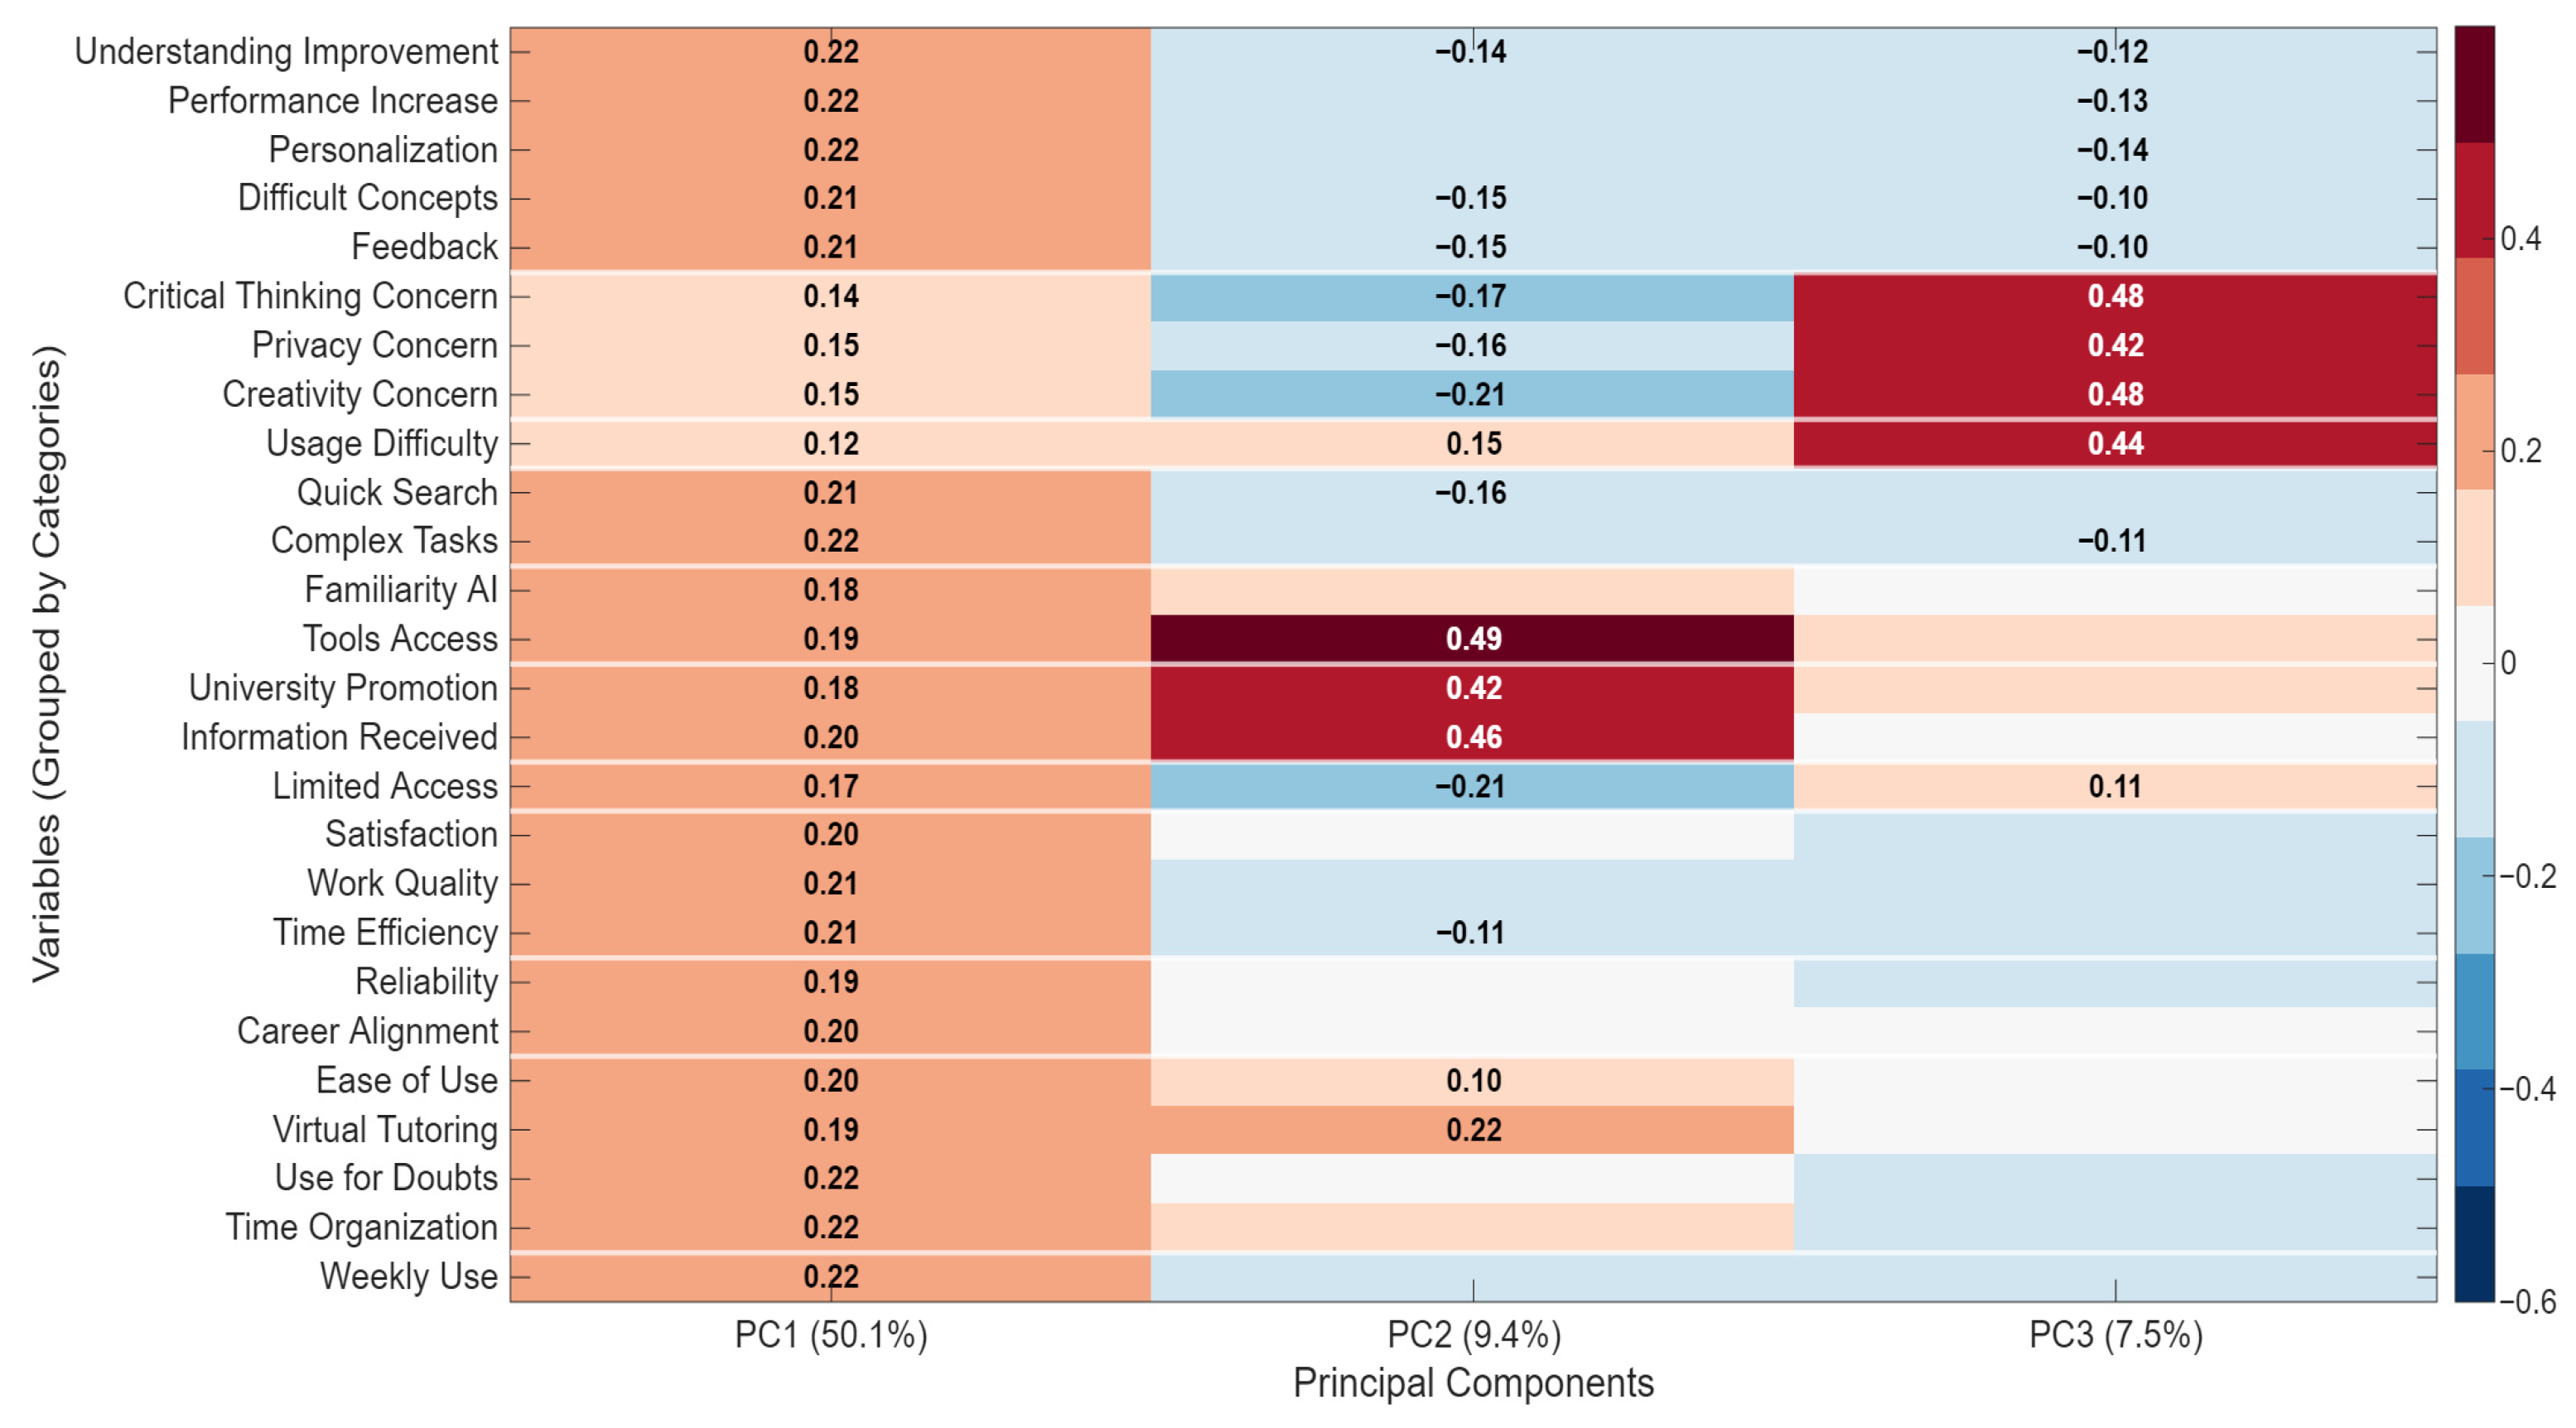Click the Weekly Use PC1 cell
The image size is (2576, 1428).
click(x=830, y=1276)
